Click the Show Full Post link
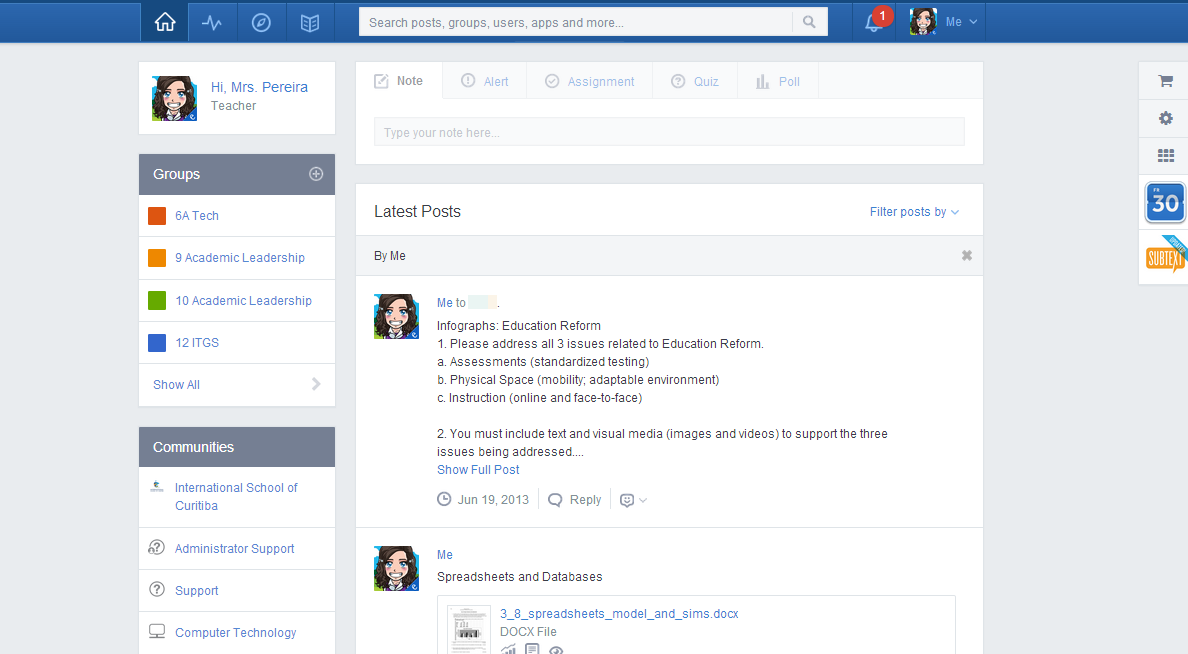 point(478,470)
